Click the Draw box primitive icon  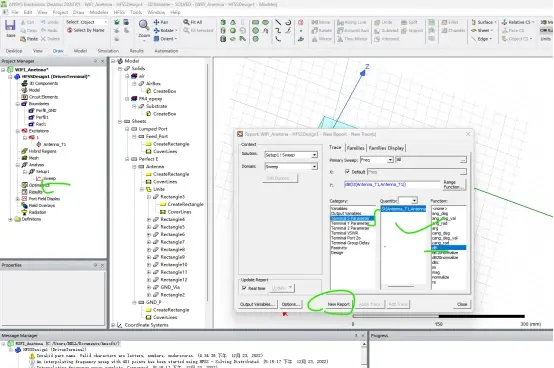click(x=223, y=22)
